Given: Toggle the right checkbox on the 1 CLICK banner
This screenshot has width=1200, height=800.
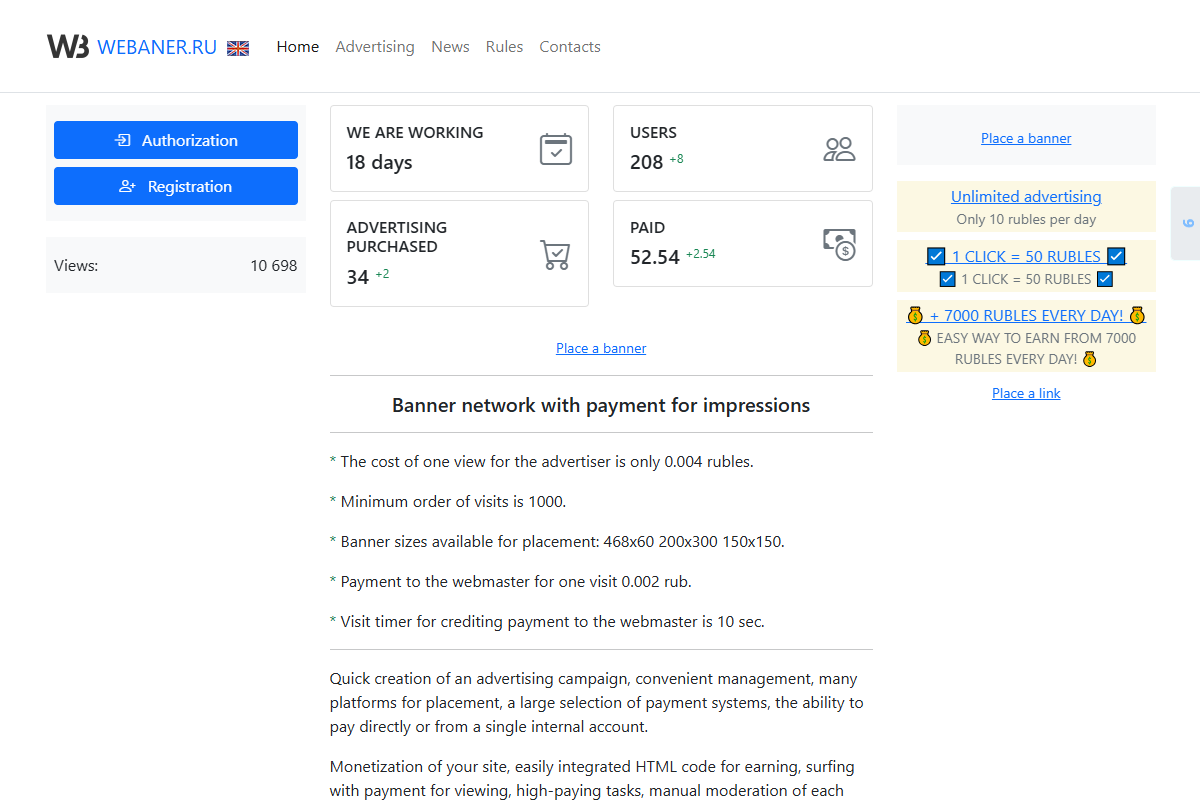Looking at the screenshot, I should [1115, 256].
